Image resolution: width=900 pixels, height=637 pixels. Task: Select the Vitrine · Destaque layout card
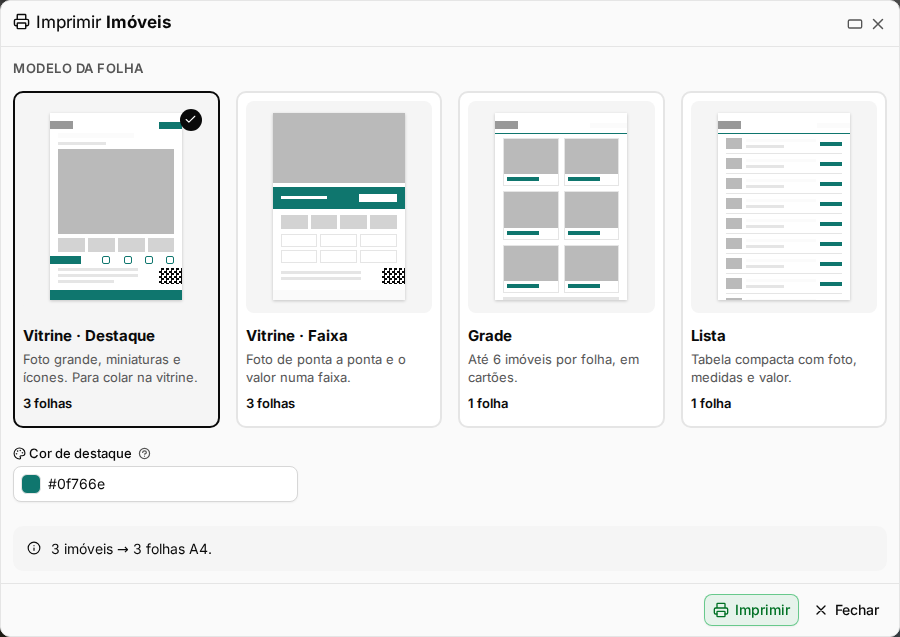[117, 259]
